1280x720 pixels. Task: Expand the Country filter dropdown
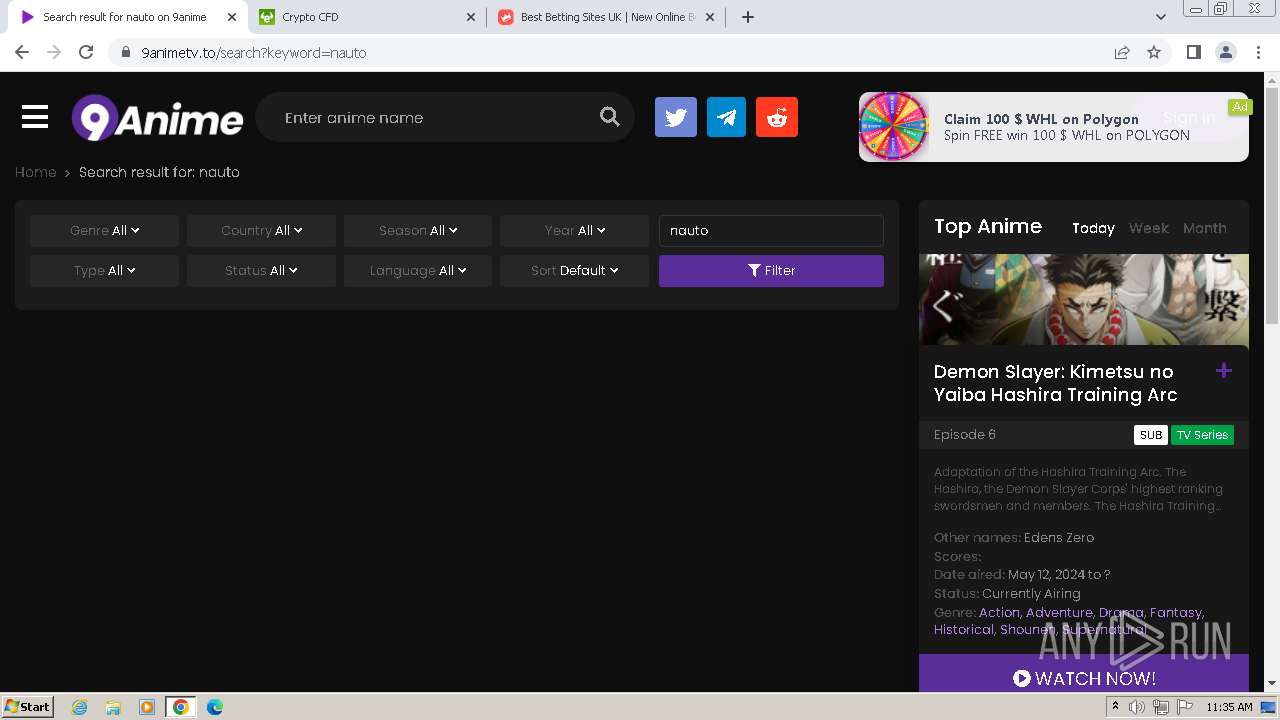[261, 231]
